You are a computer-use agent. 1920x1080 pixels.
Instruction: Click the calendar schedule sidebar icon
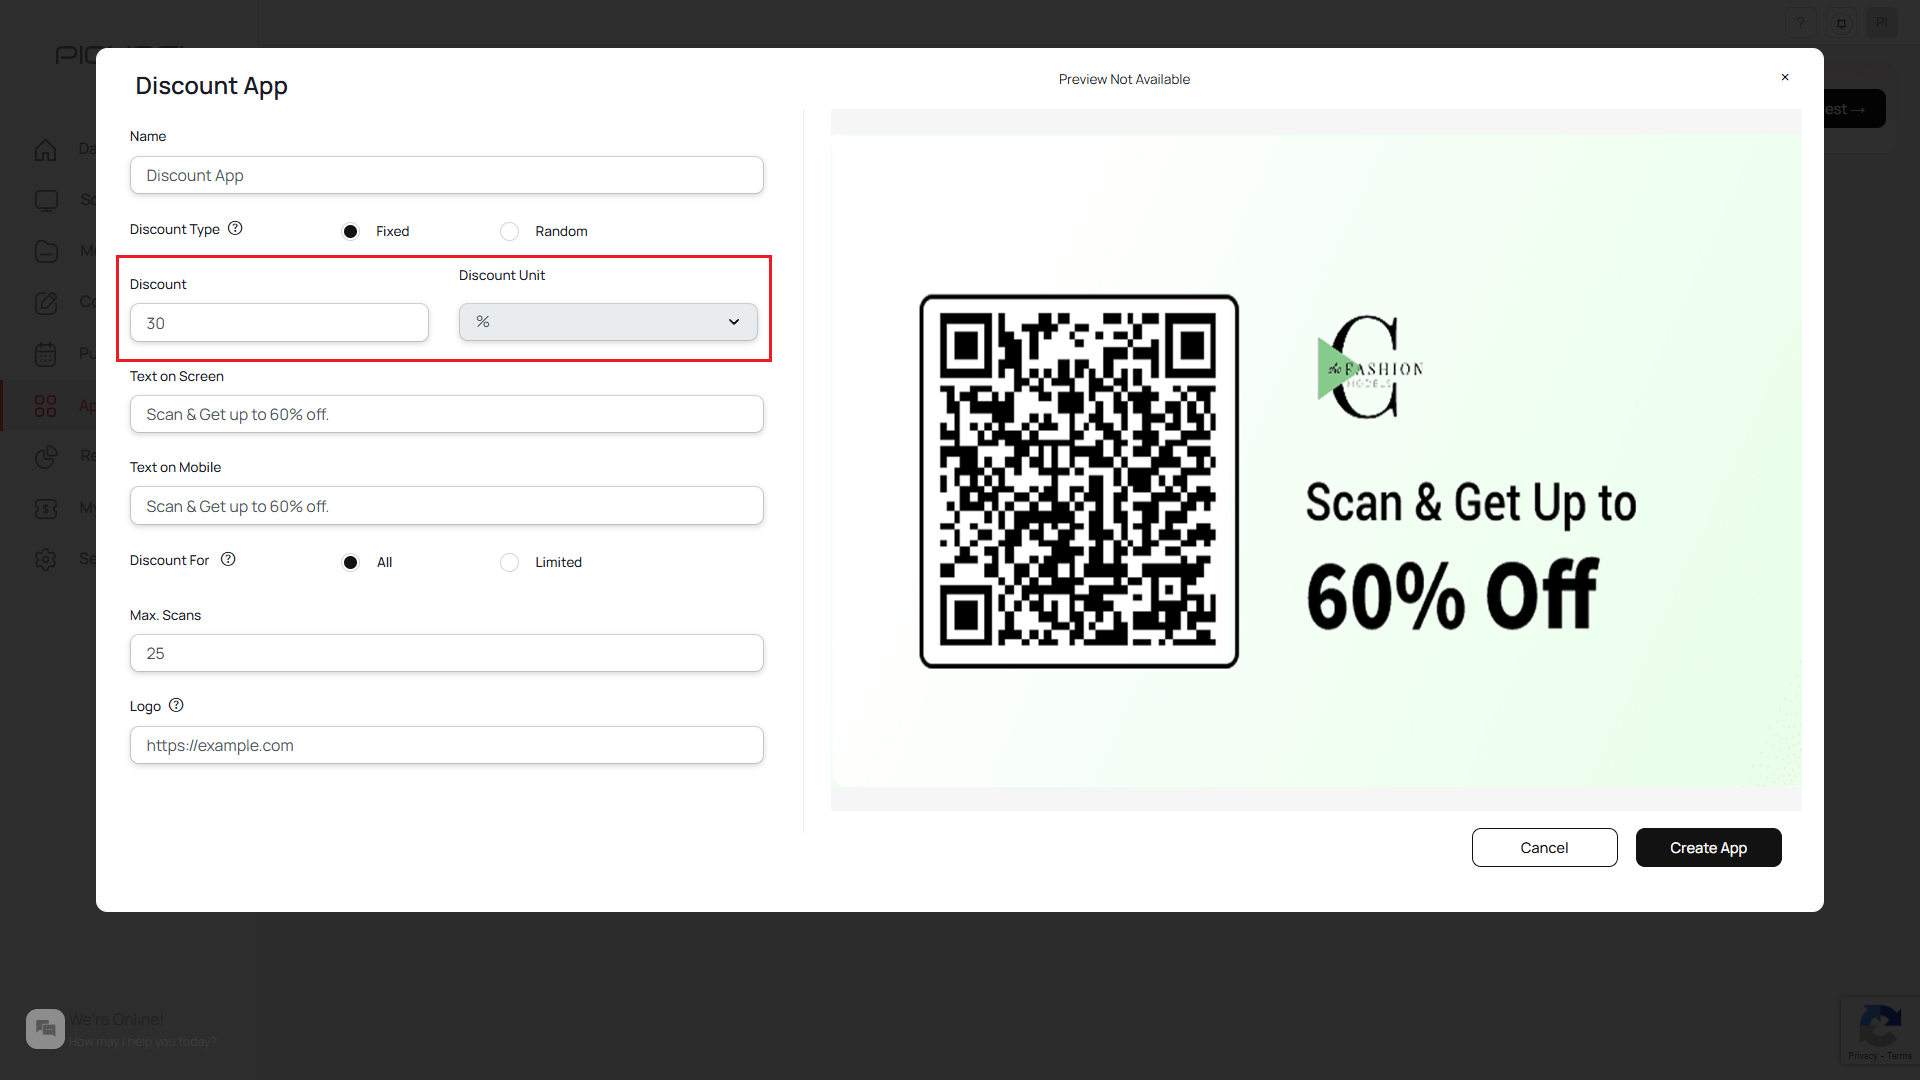46,354
